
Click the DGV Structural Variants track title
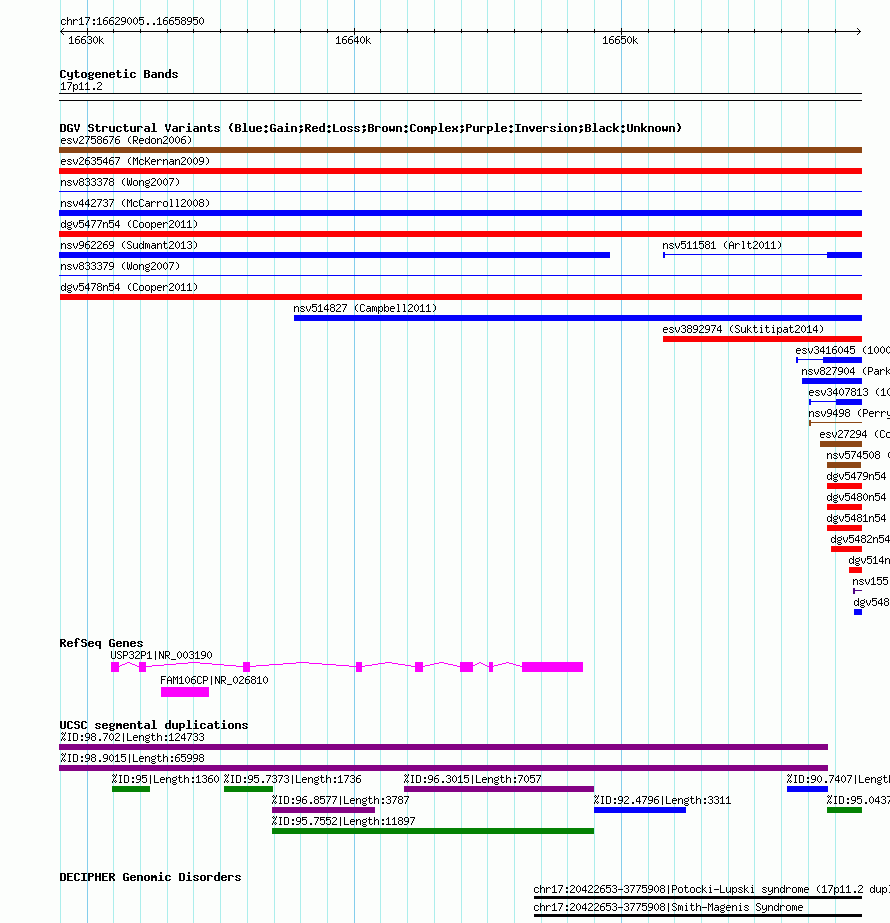click(370, 128)
